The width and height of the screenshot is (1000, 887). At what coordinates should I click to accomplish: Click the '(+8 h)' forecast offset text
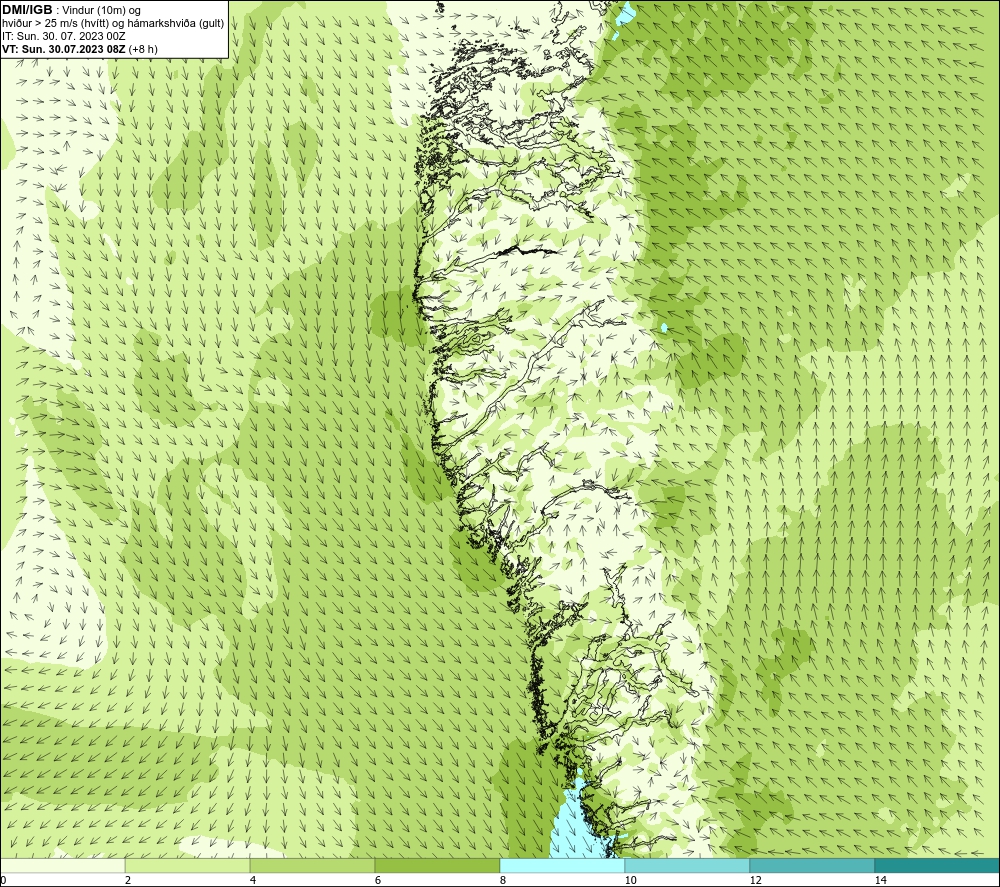(143, 48)
